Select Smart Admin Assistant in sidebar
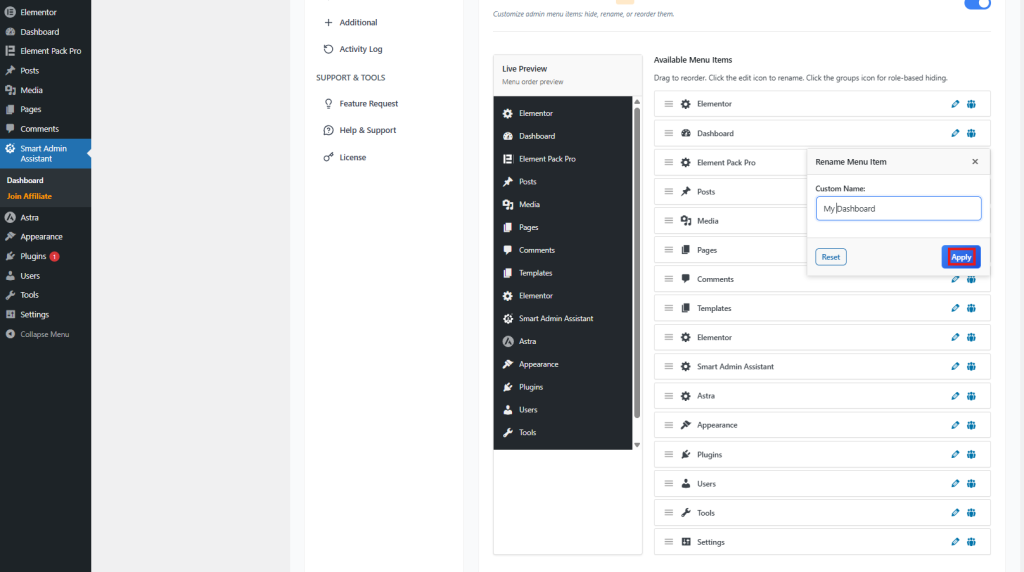The image size is (1024, 572). click(x=45, y=153)
